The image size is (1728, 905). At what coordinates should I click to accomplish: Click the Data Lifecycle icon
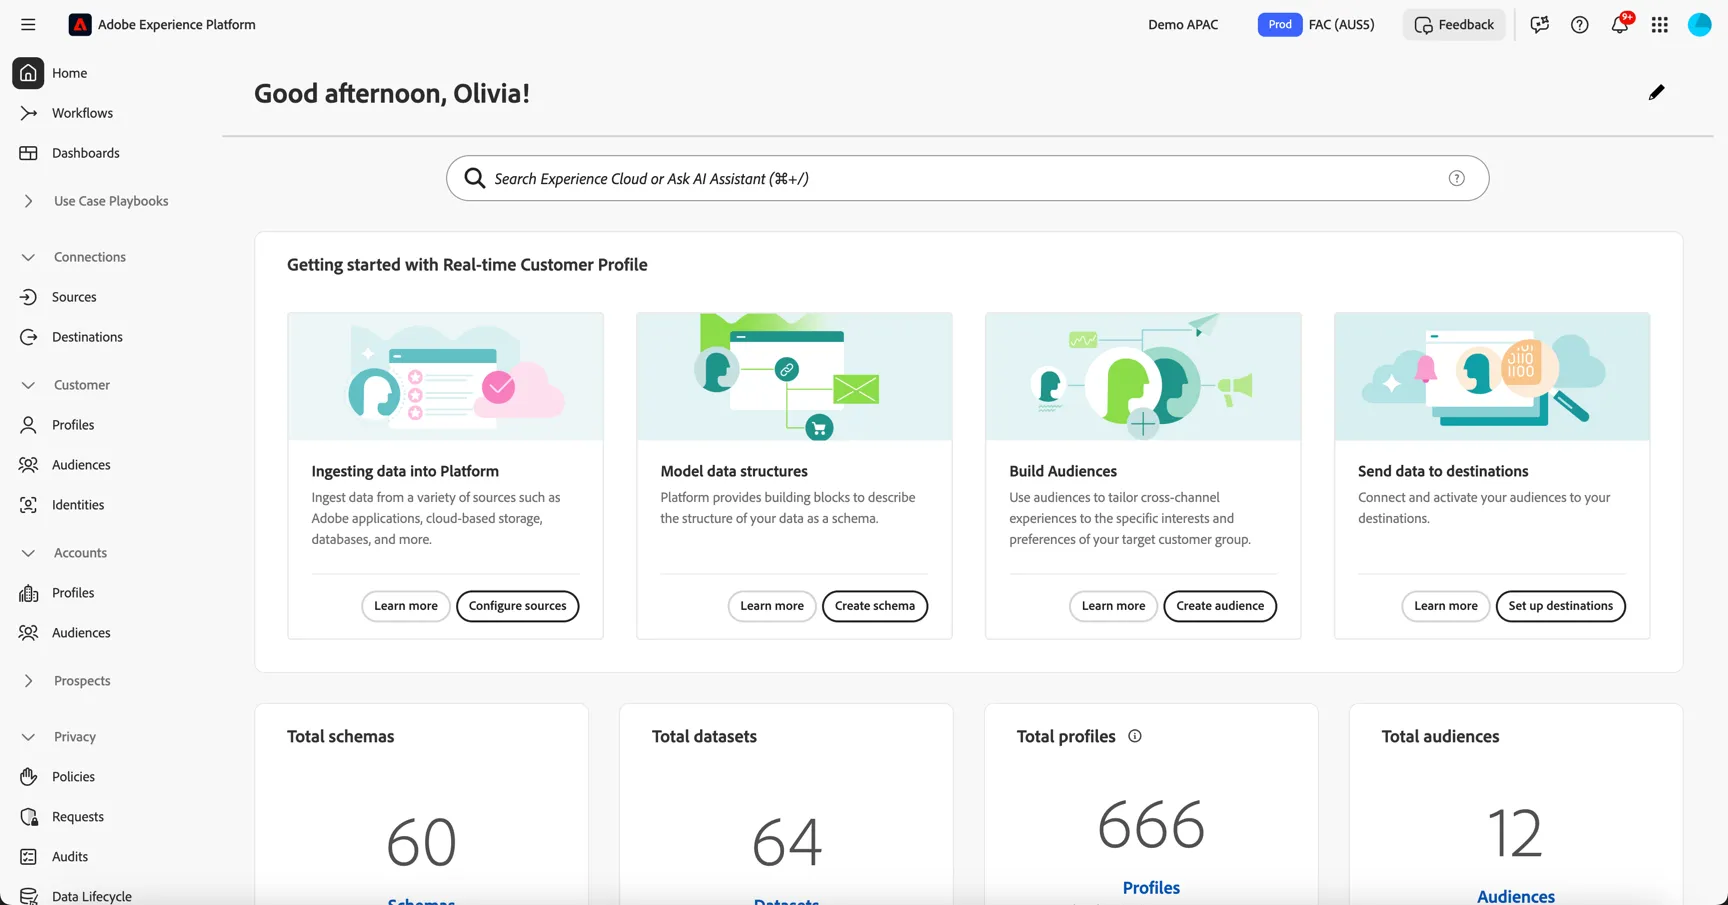point(28,896)
